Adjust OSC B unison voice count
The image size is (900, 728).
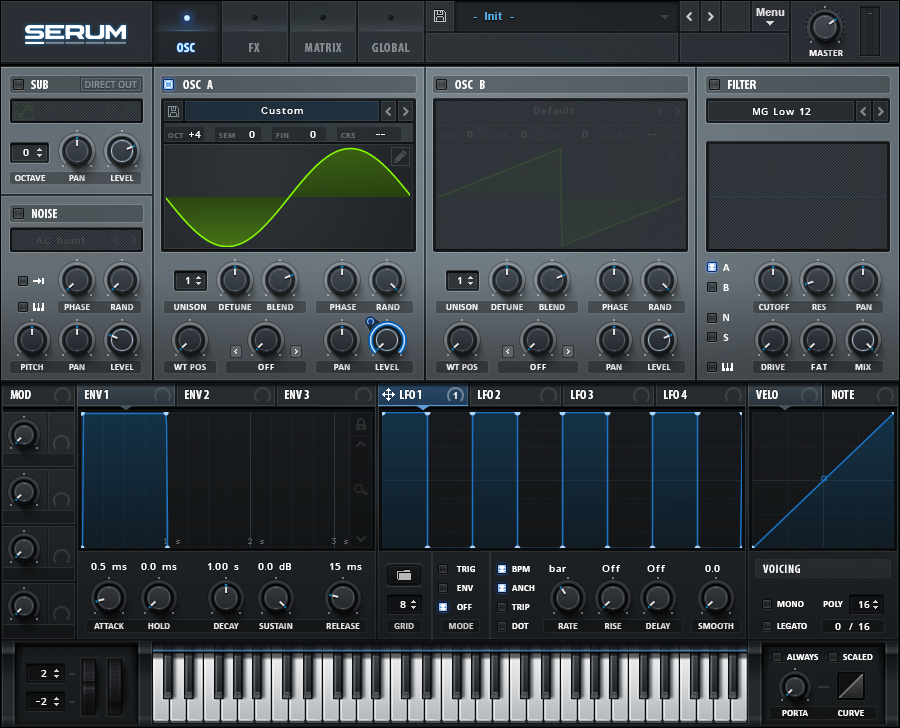coord(462,281)
